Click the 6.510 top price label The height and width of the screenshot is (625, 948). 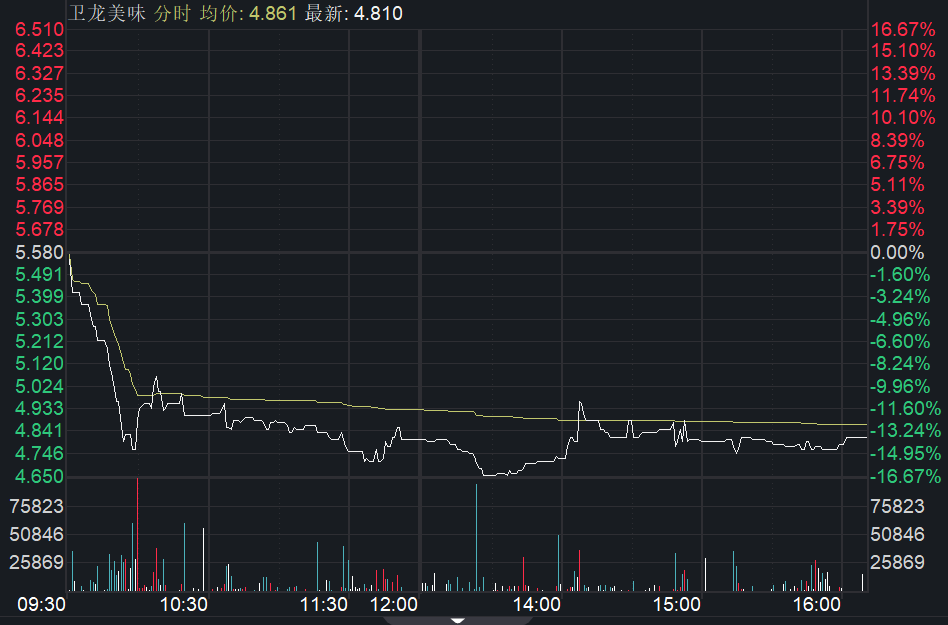point(38,29)
